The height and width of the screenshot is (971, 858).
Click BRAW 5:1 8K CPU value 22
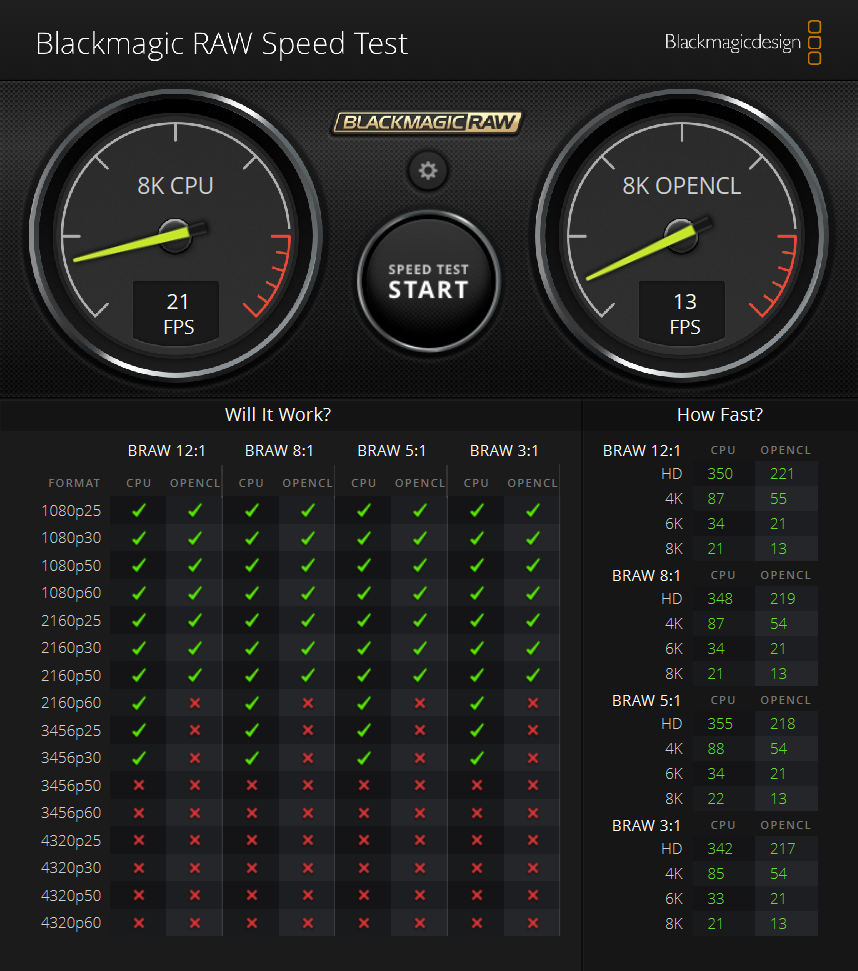tap(716, 799)
